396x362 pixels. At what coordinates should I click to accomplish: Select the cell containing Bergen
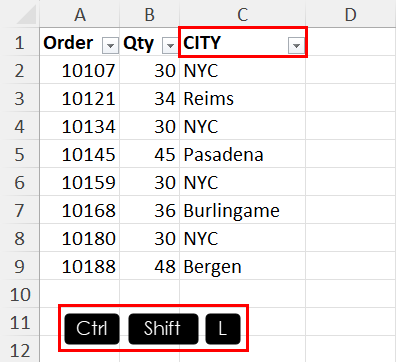point(243,266)
